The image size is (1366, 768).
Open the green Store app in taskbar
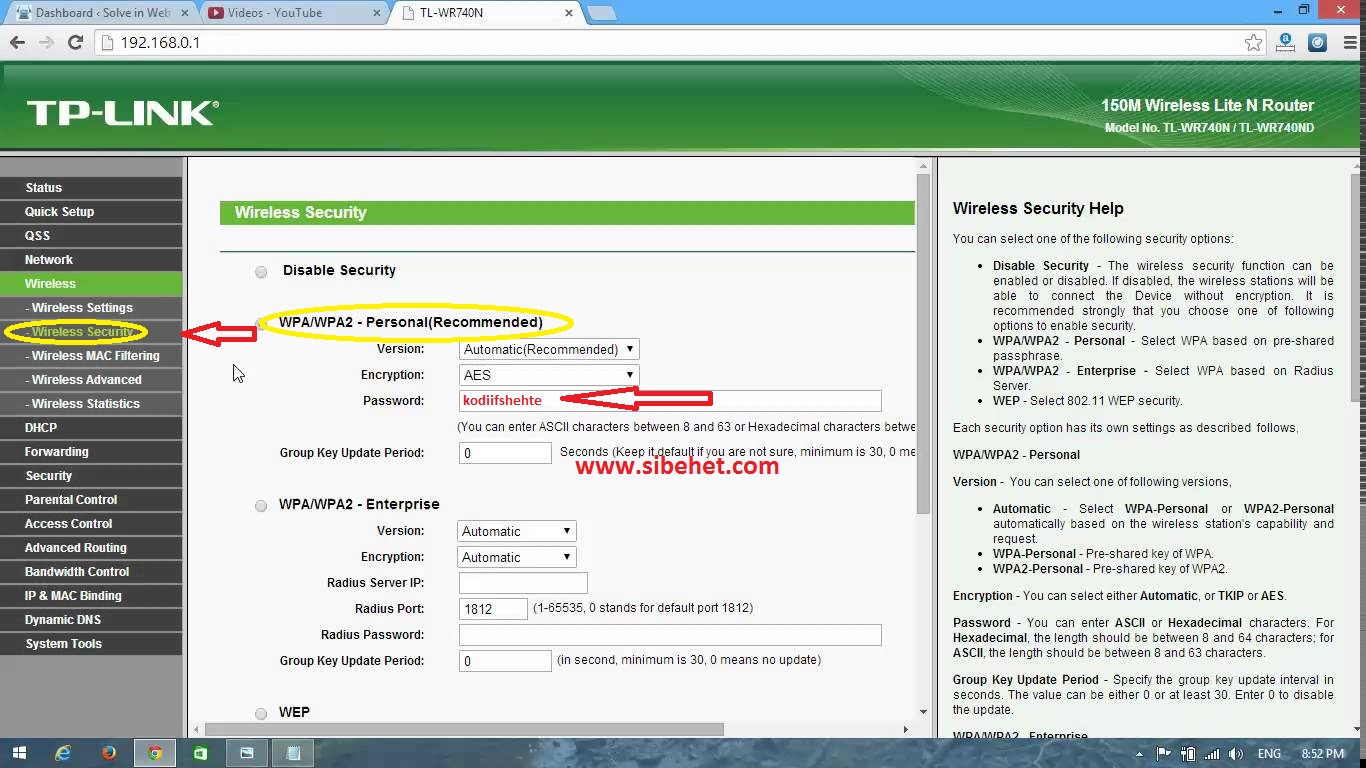click(x=201, y=753)
